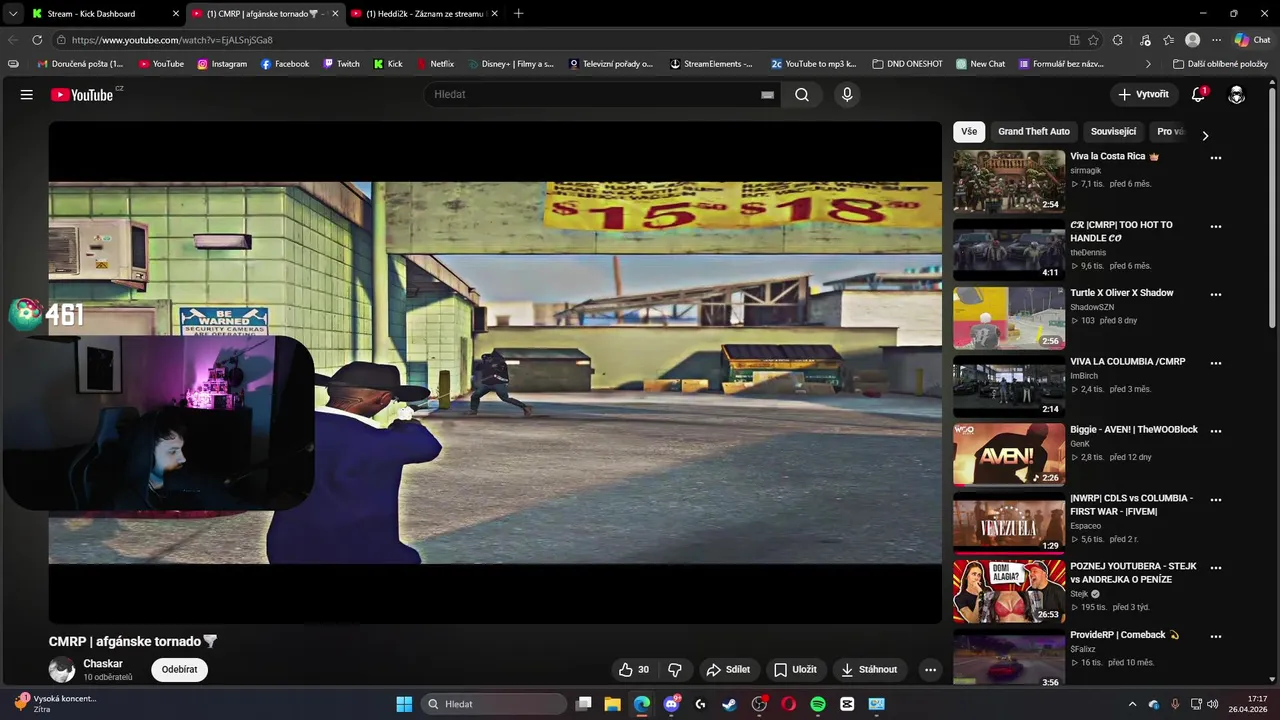Open the on-screen keyboard icon in search box
Image resolution: width=1280 pixels, height=720 pixels.
(767, 95)
